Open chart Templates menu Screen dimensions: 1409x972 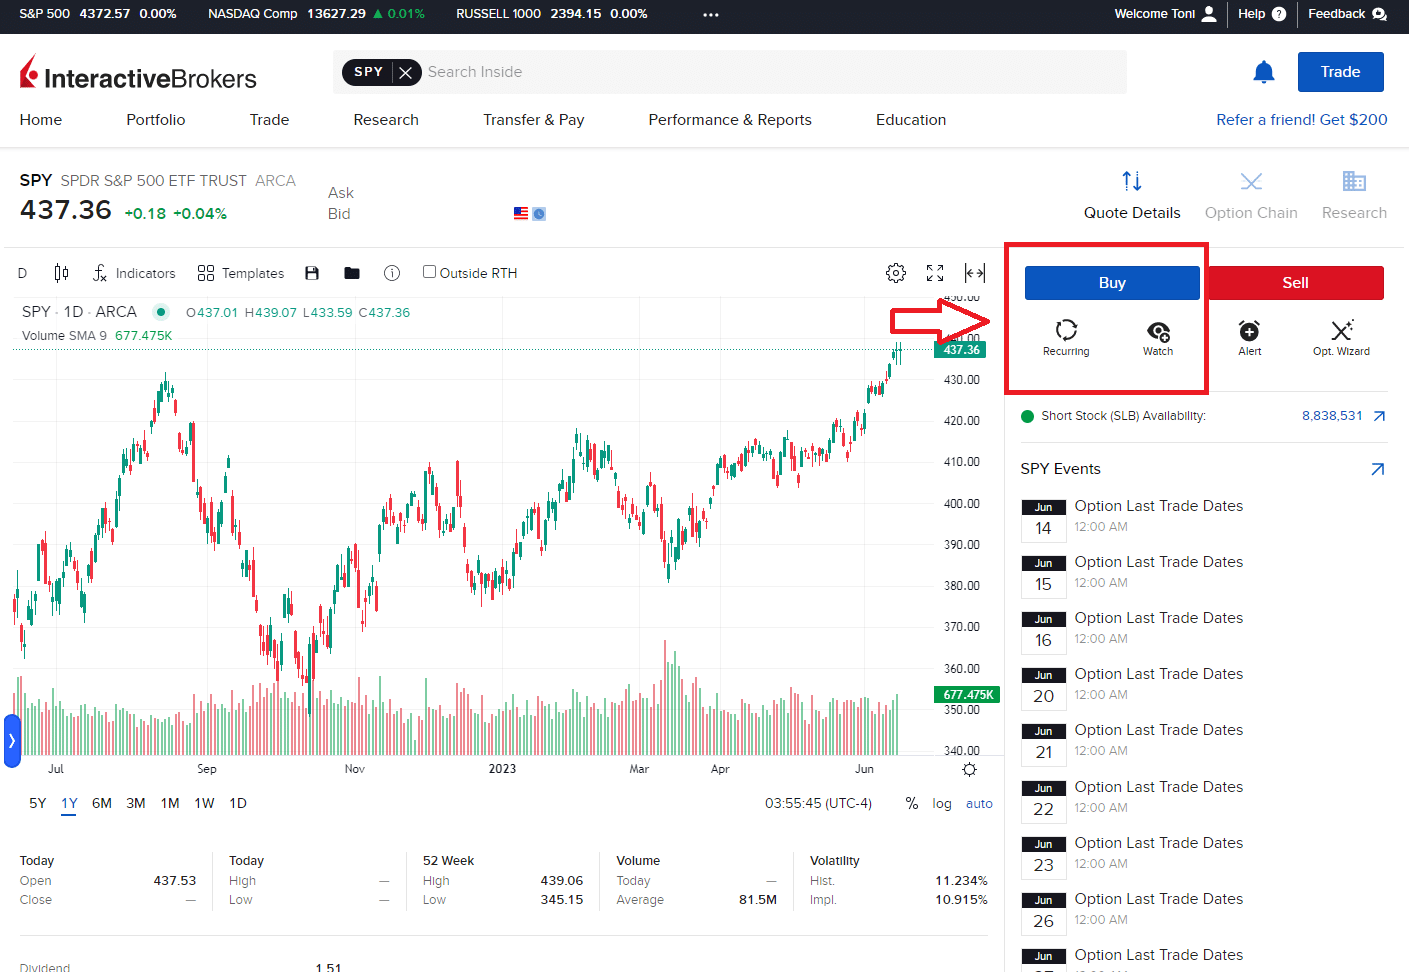[241, 273]
